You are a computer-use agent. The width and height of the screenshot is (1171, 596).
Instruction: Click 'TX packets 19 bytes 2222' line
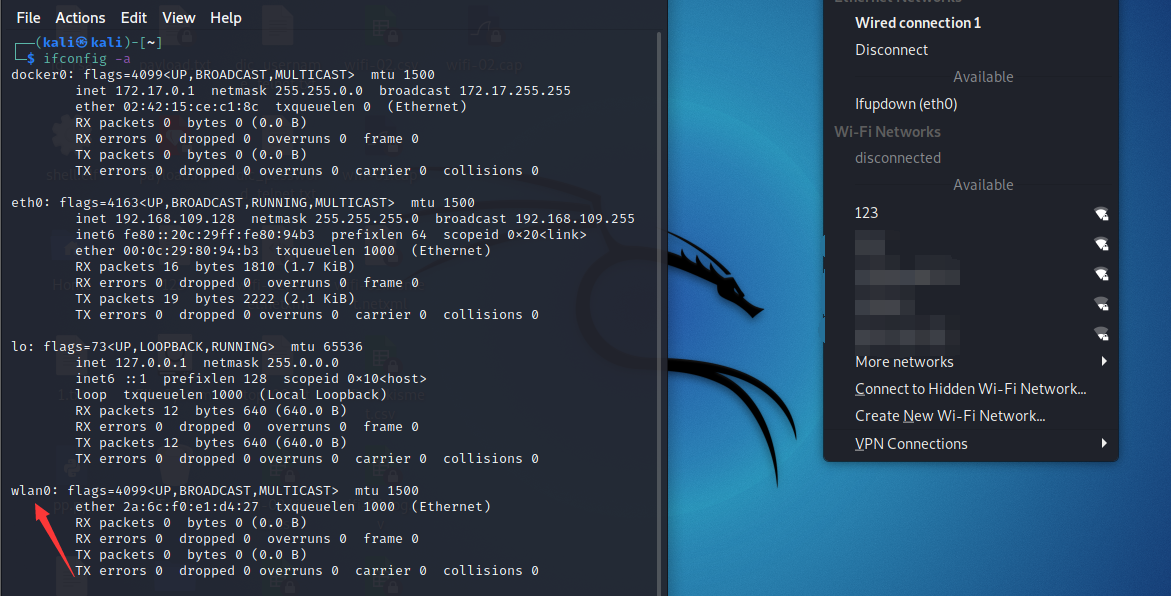tap(215, 299)
